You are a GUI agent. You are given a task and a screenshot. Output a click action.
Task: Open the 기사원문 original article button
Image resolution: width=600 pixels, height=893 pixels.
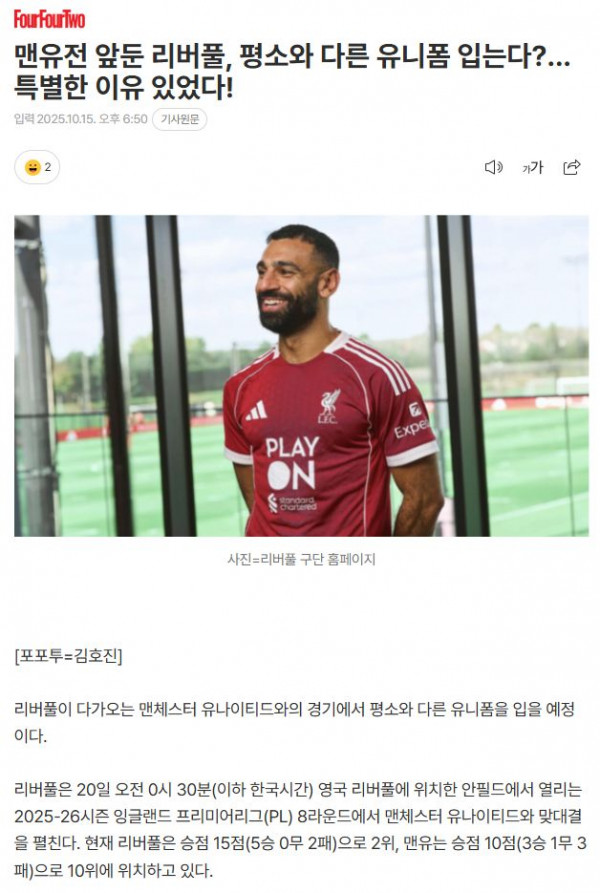pyautogui.click(x=179, y=119)
